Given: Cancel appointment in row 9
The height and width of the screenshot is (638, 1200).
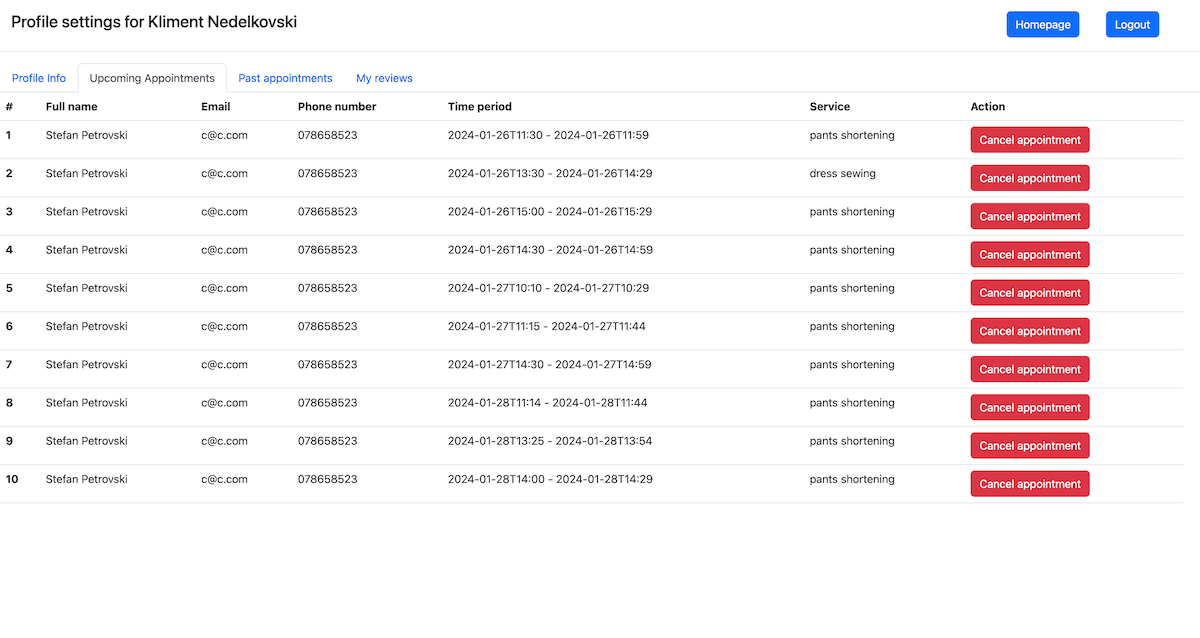Looking at the screenshot, I should (x=1029, y=446).
